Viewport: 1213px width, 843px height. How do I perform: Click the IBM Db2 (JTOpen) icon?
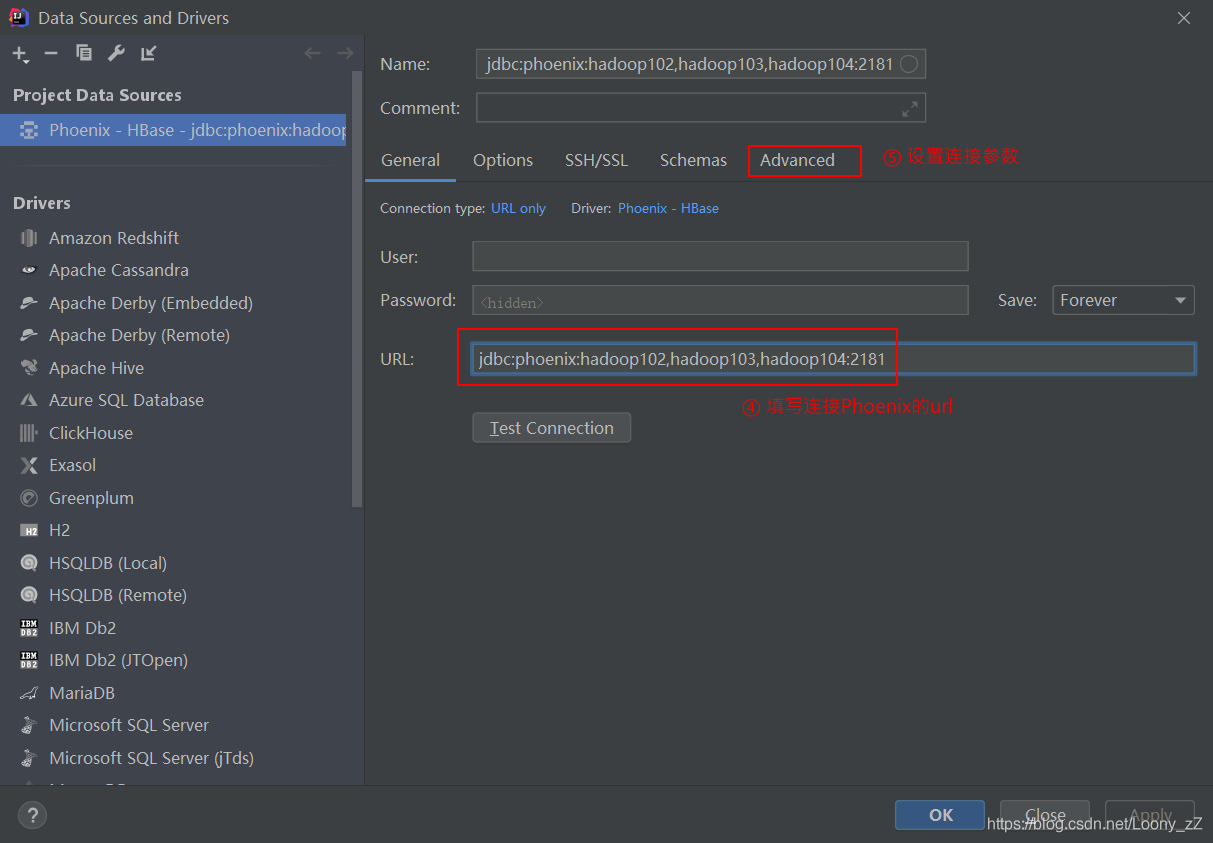pos(29,660)
